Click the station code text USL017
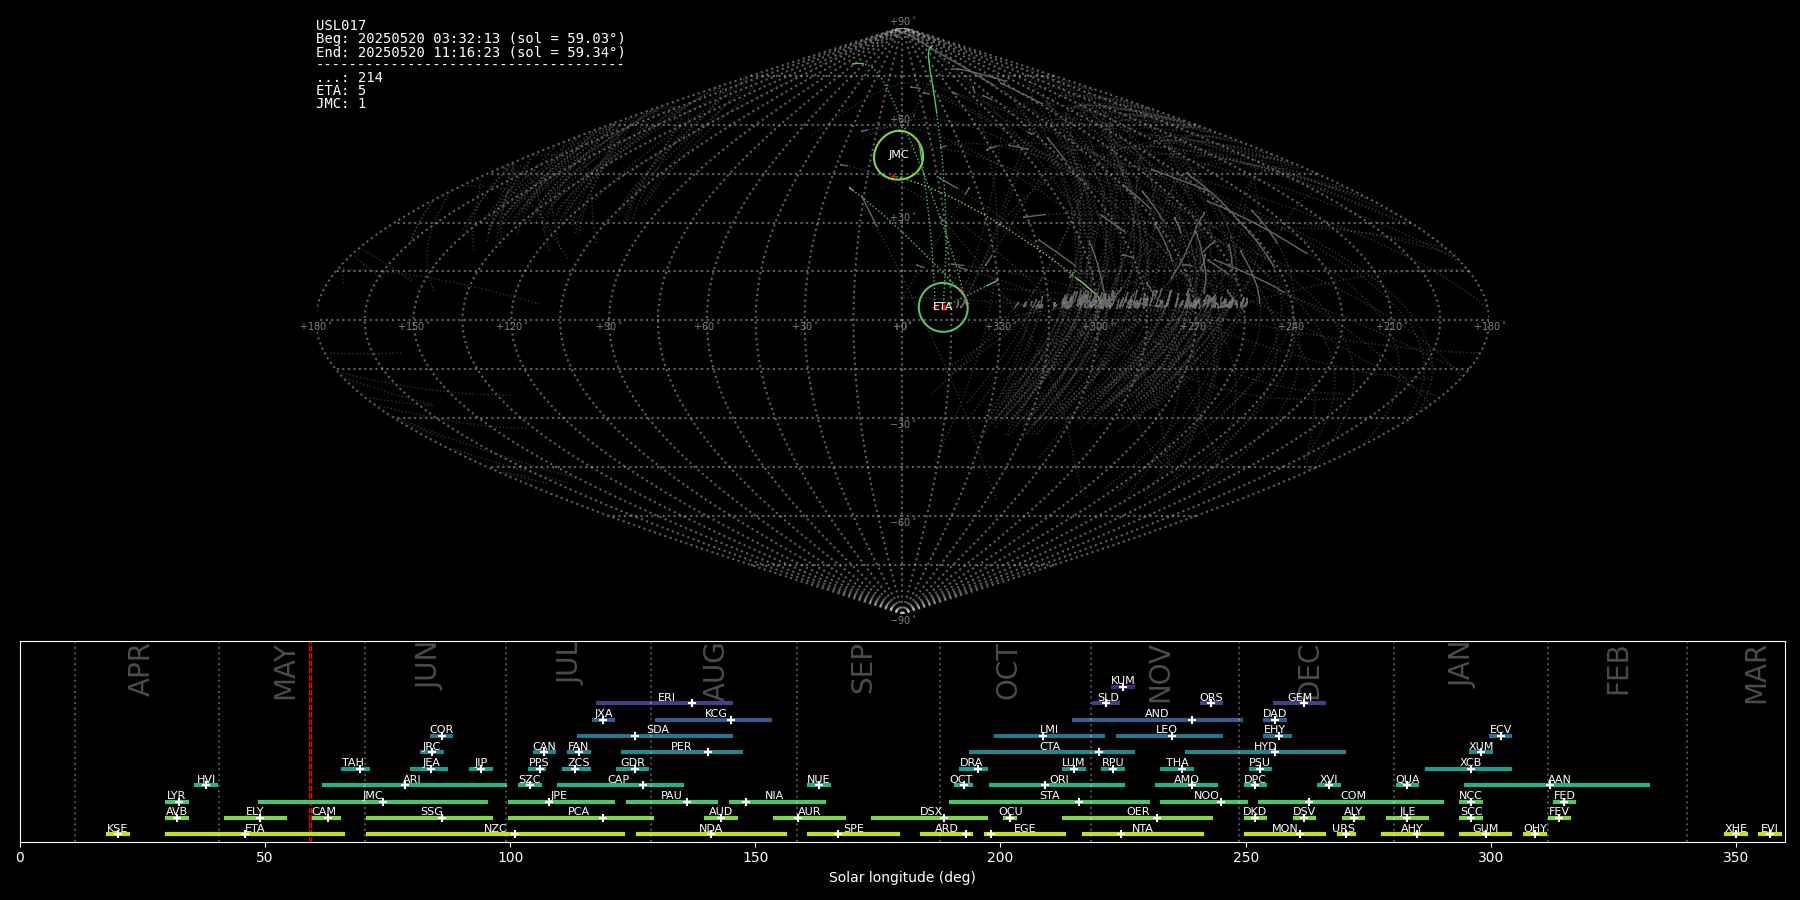 pos(341,26)
